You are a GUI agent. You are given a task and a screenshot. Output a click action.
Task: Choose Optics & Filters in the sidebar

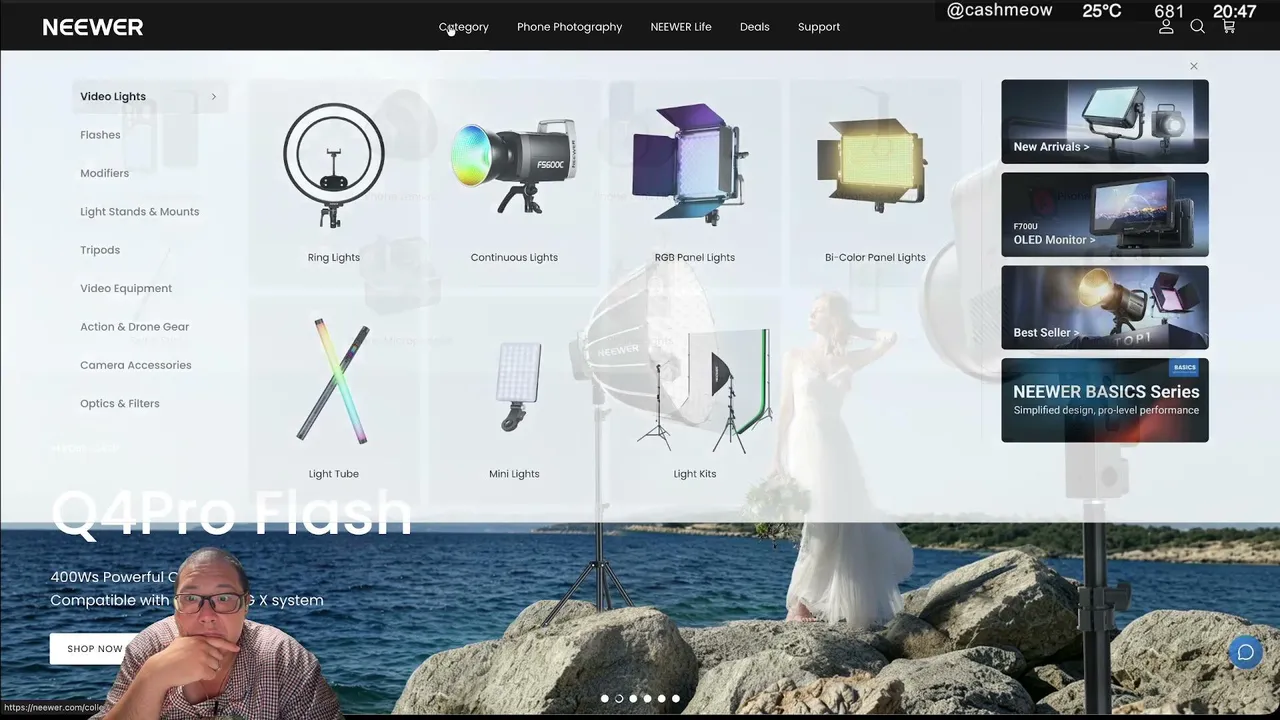pos(119,404)
